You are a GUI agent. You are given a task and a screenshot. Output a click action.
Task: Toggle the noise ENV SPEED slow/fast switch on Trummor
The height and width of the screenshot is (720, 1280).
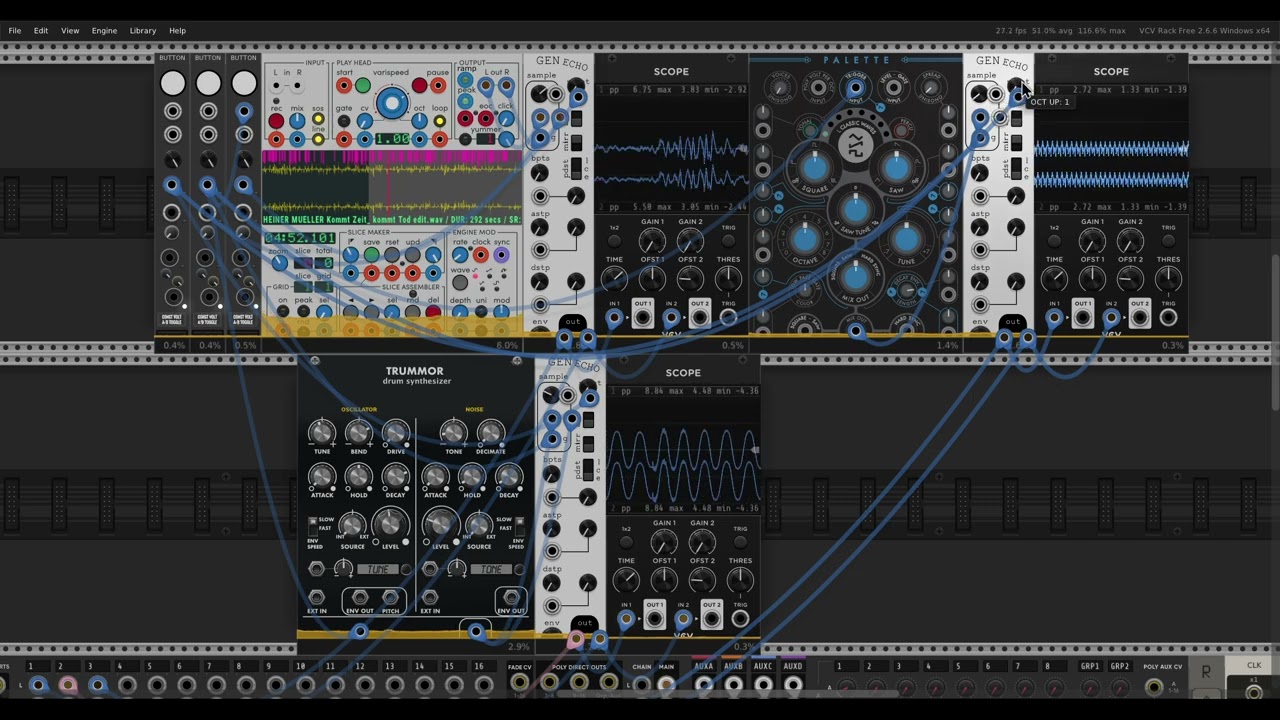pos(520,526)
